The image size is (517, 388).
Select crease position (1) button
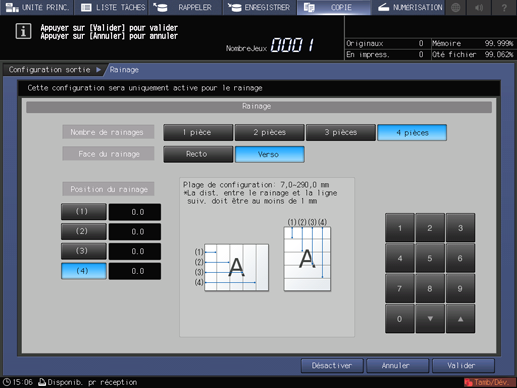(84, 212)
